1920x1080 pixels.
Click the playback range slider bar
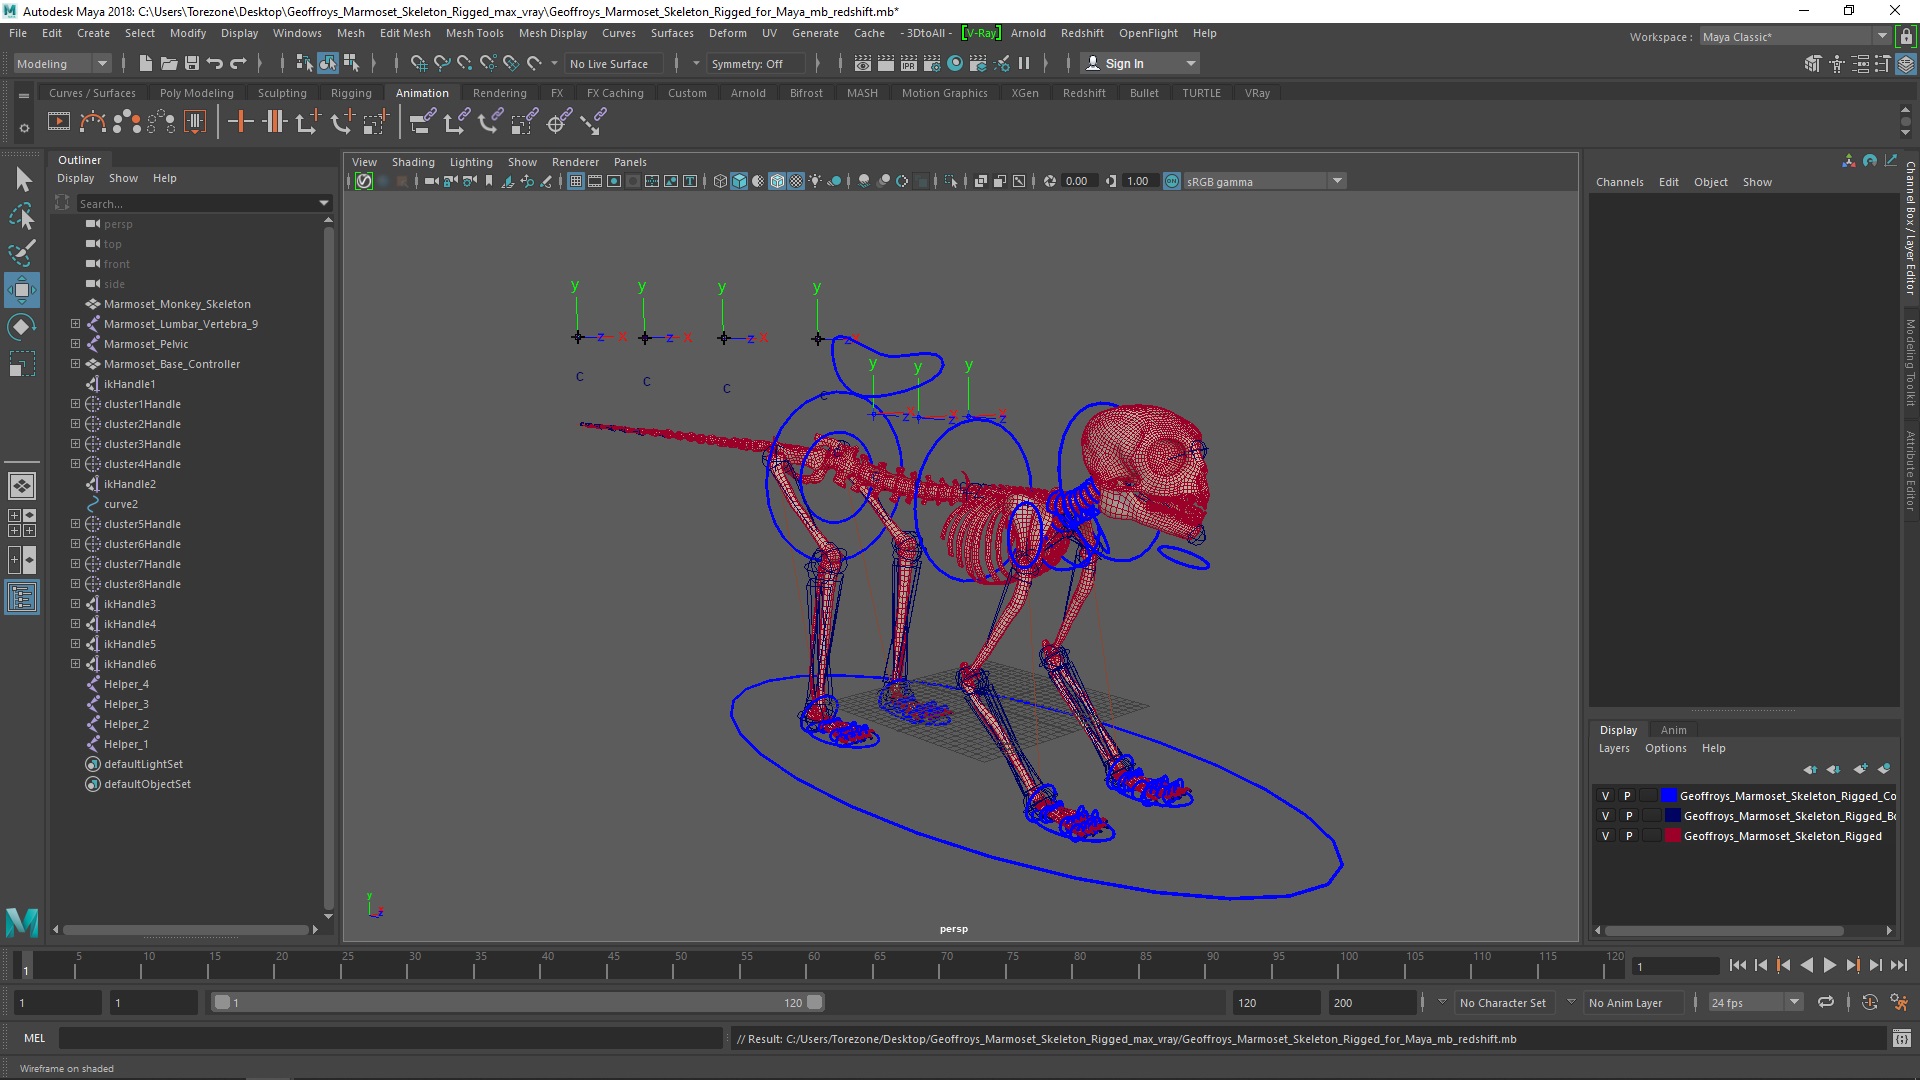(518, 1002)
